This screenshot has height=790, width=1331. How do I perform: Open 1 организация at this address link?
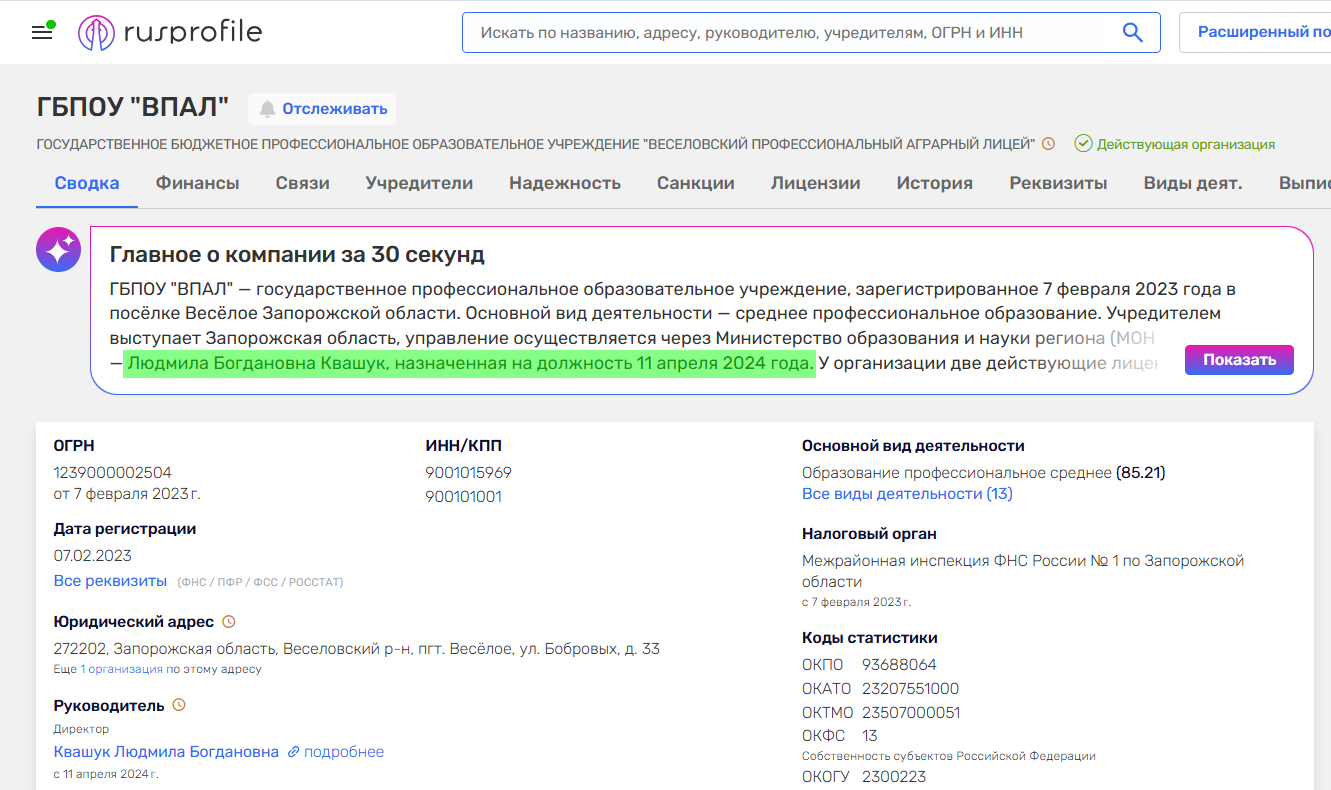click(121, 669)
